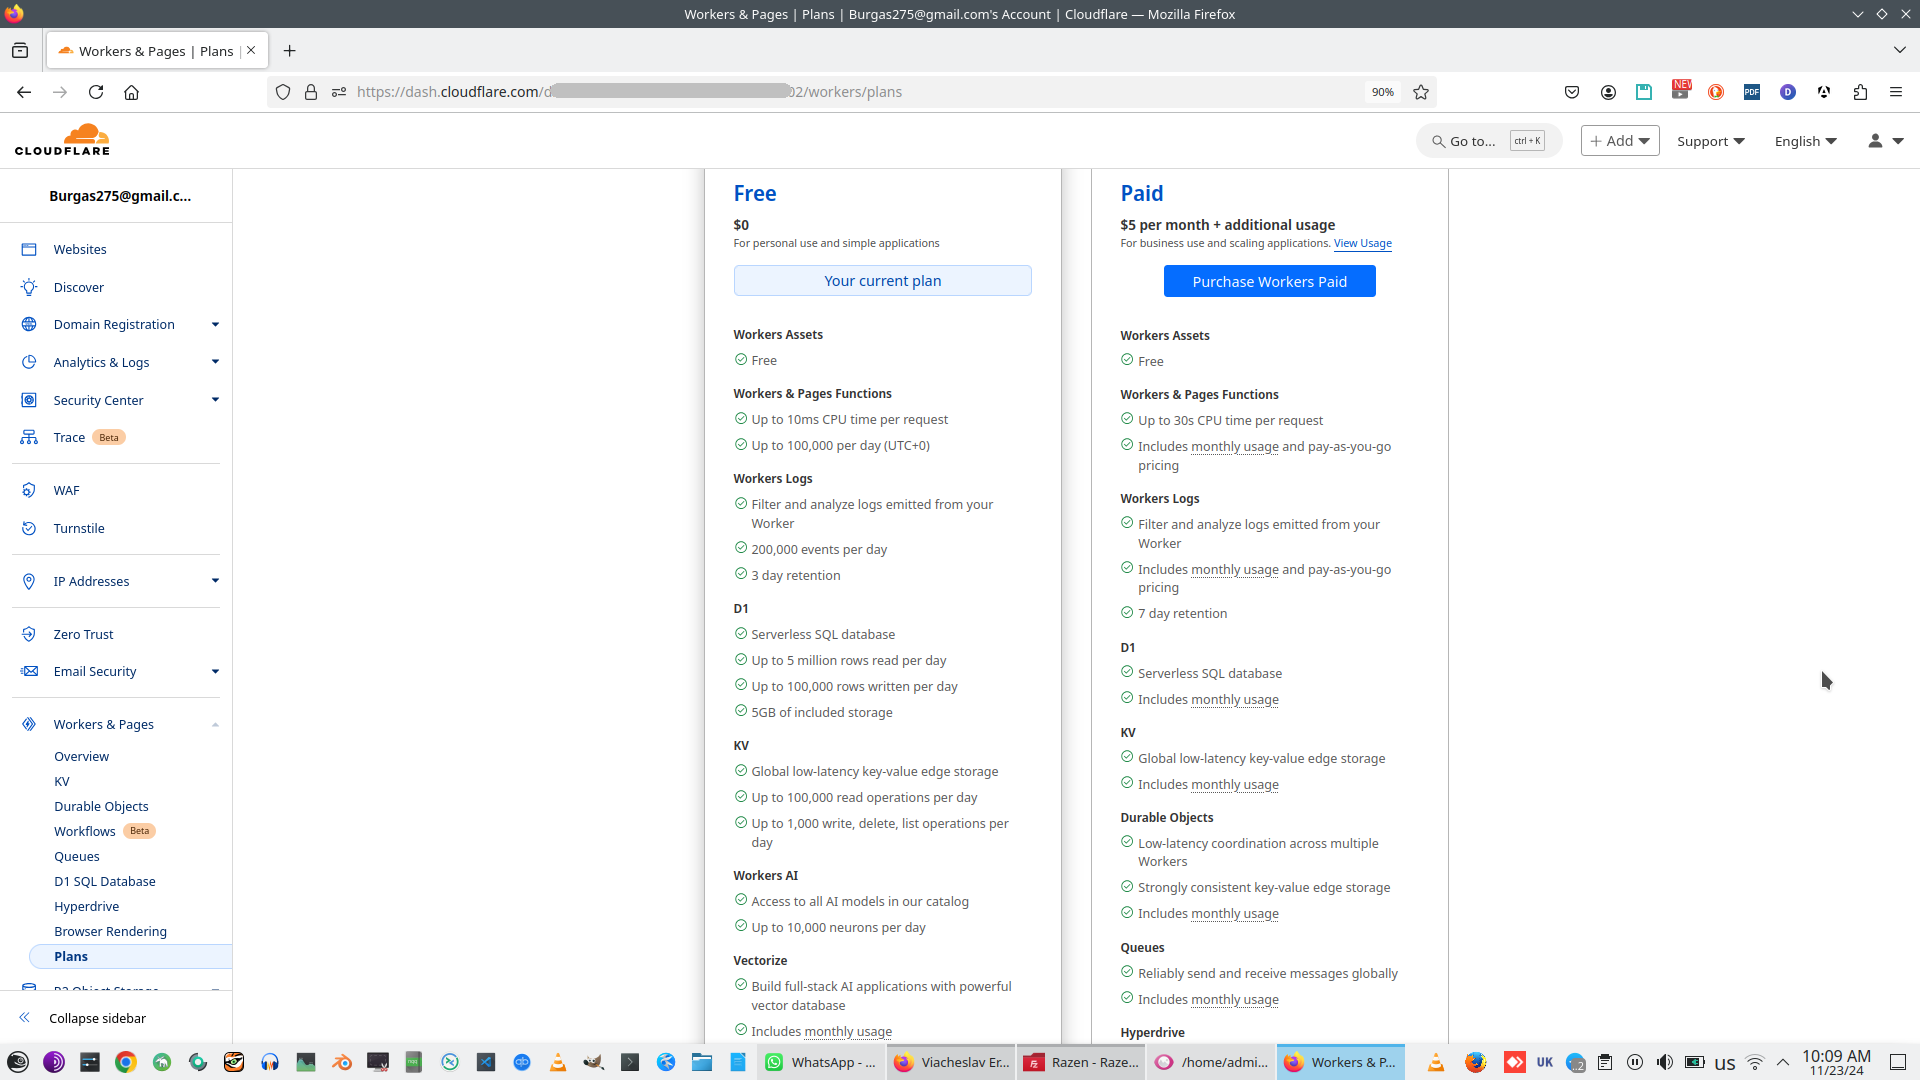Viewport: 1920px width, 1080px height.
Task: Open the Add dropdown menu
Action: click(x=1619, y=141)
